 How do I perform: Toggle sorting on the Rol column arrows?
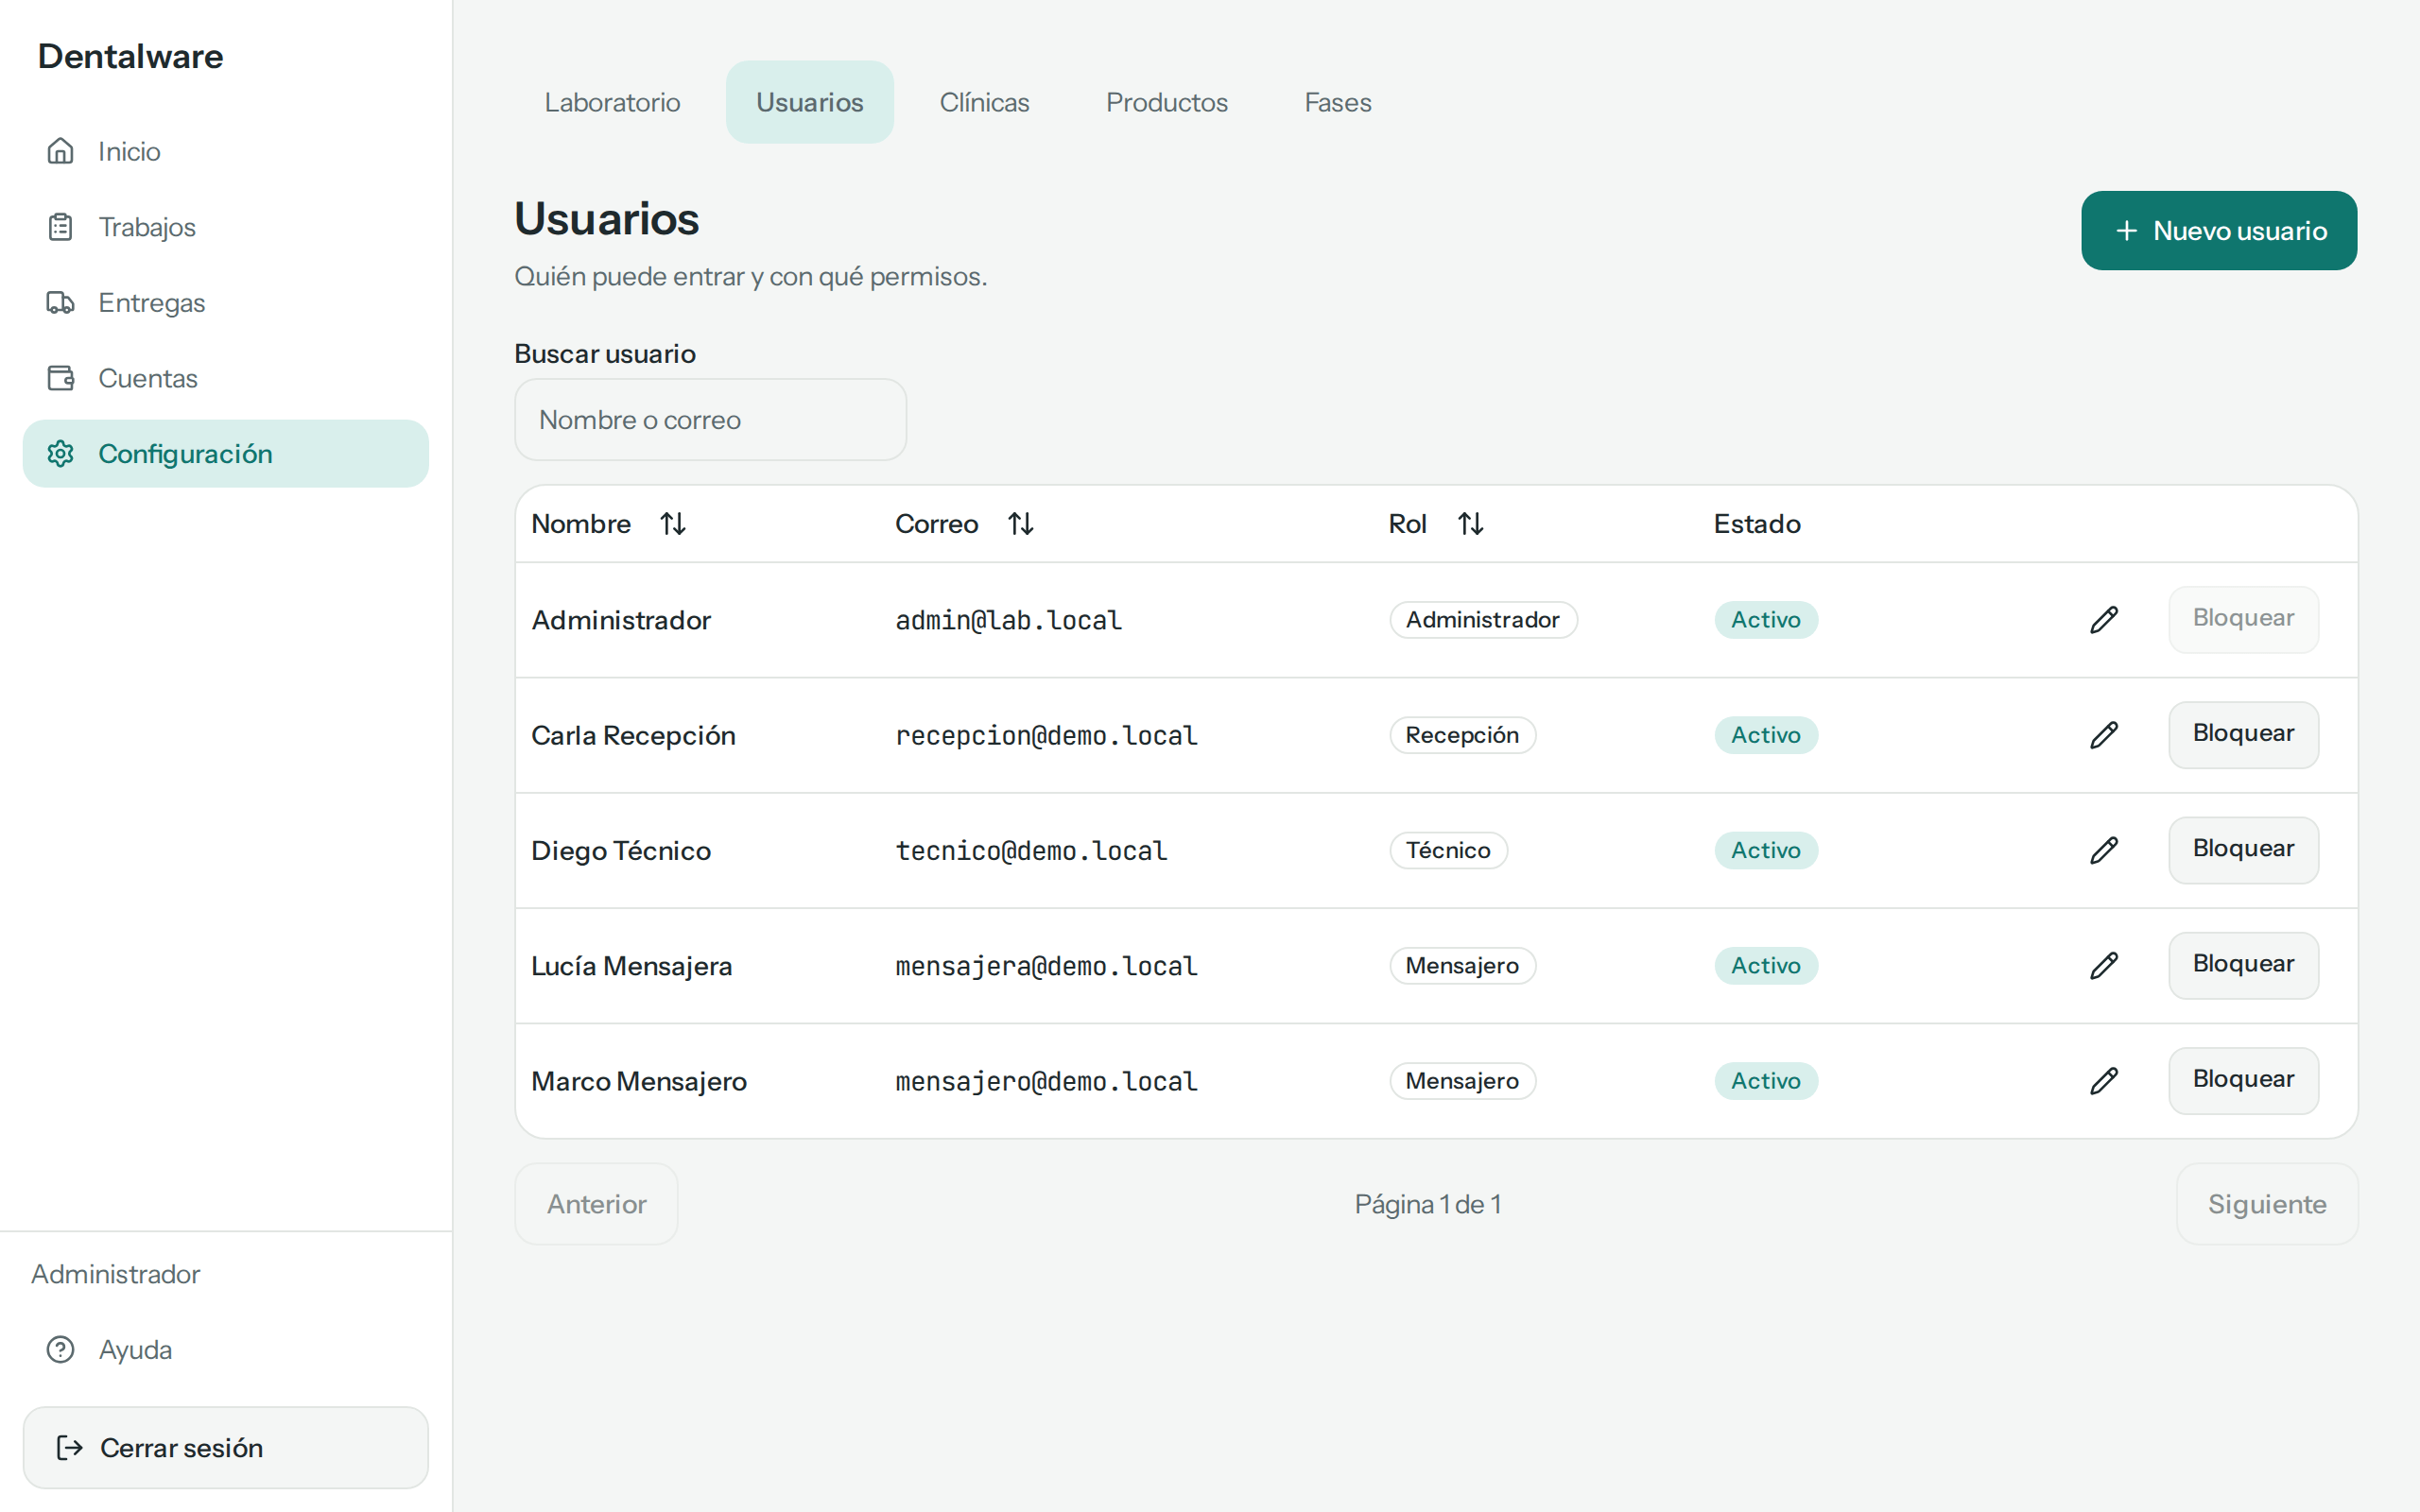[x=1470, y=524]
